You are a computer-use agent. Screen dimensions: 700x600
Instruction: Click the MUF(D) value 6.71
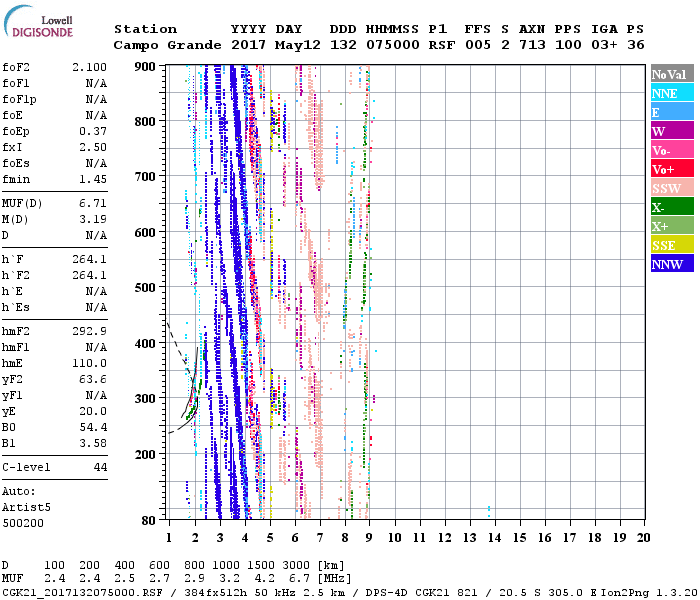pyautogui.click(x=93, y=203)
